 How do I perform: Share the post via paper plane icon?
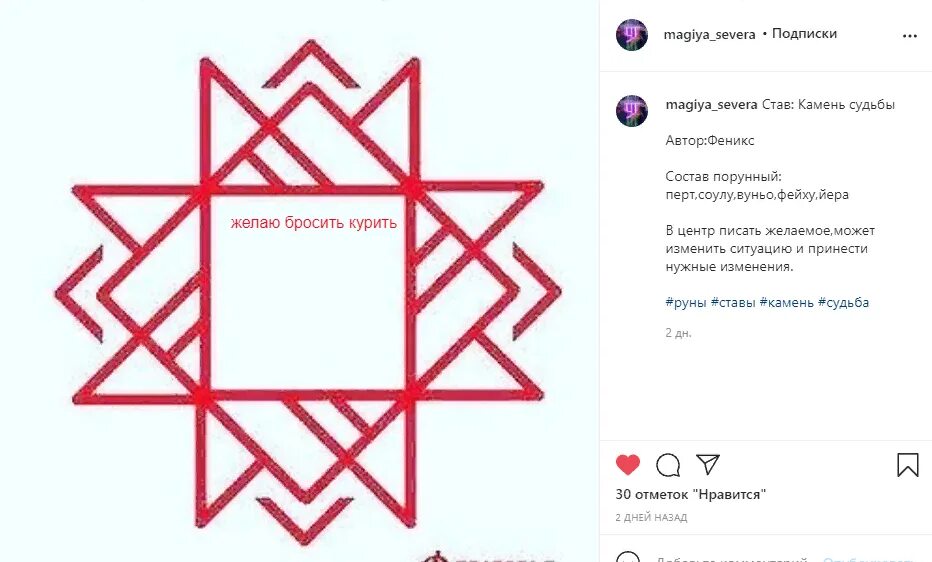coord(708,464)
